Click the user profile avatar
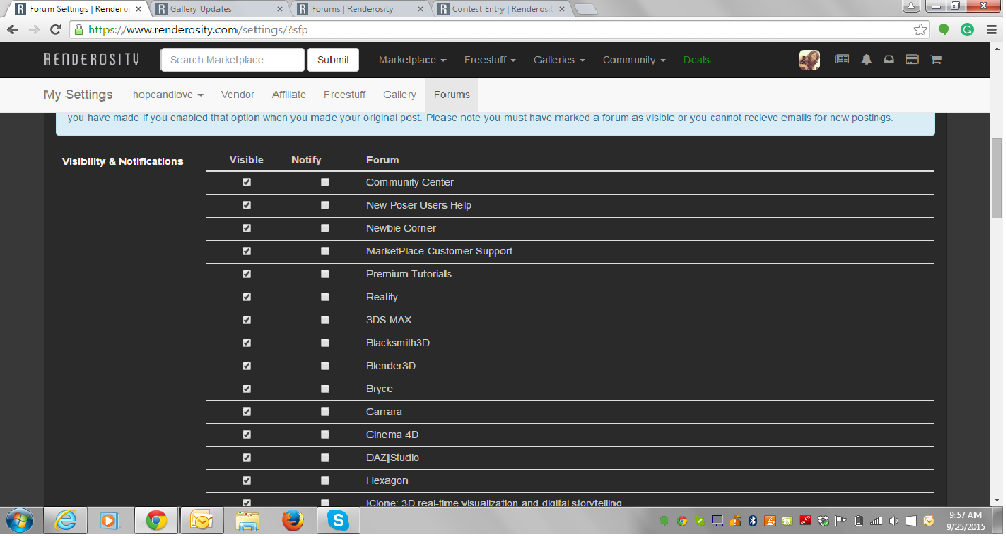1006x536 pixels. point(809,60)
